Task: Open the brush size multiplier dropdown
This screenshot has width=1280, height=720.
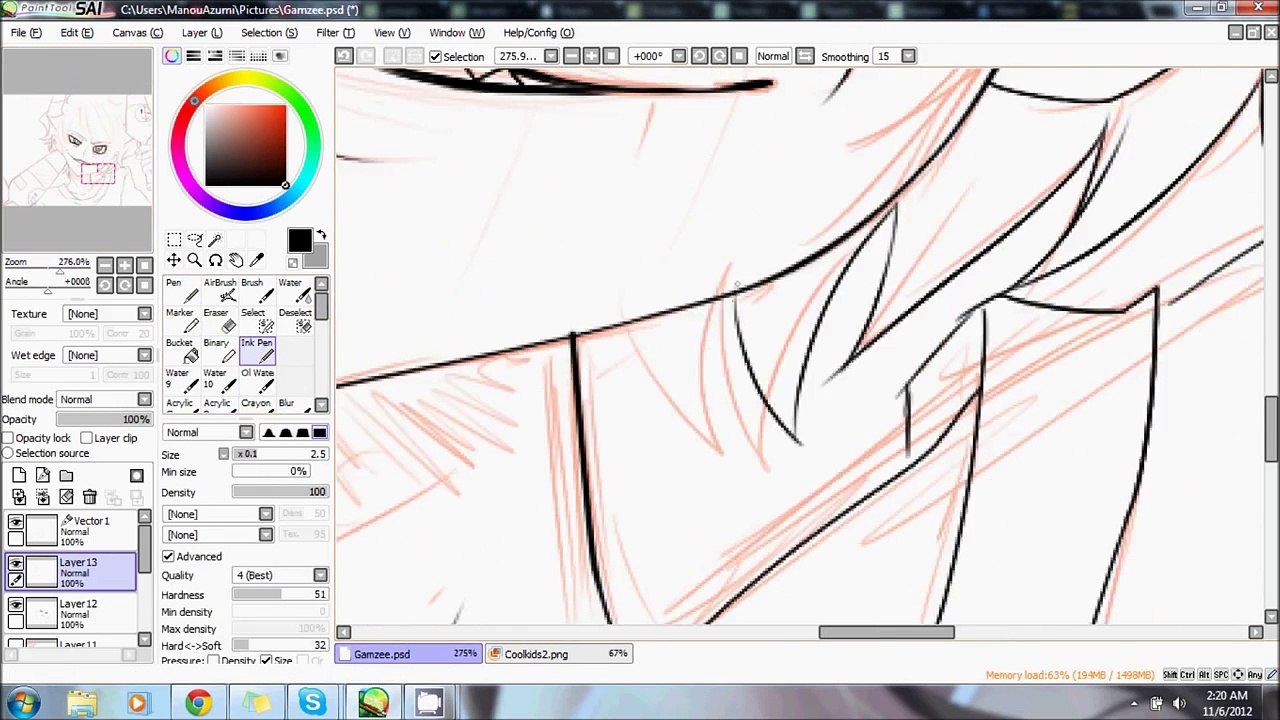Action: click(223, 454)
